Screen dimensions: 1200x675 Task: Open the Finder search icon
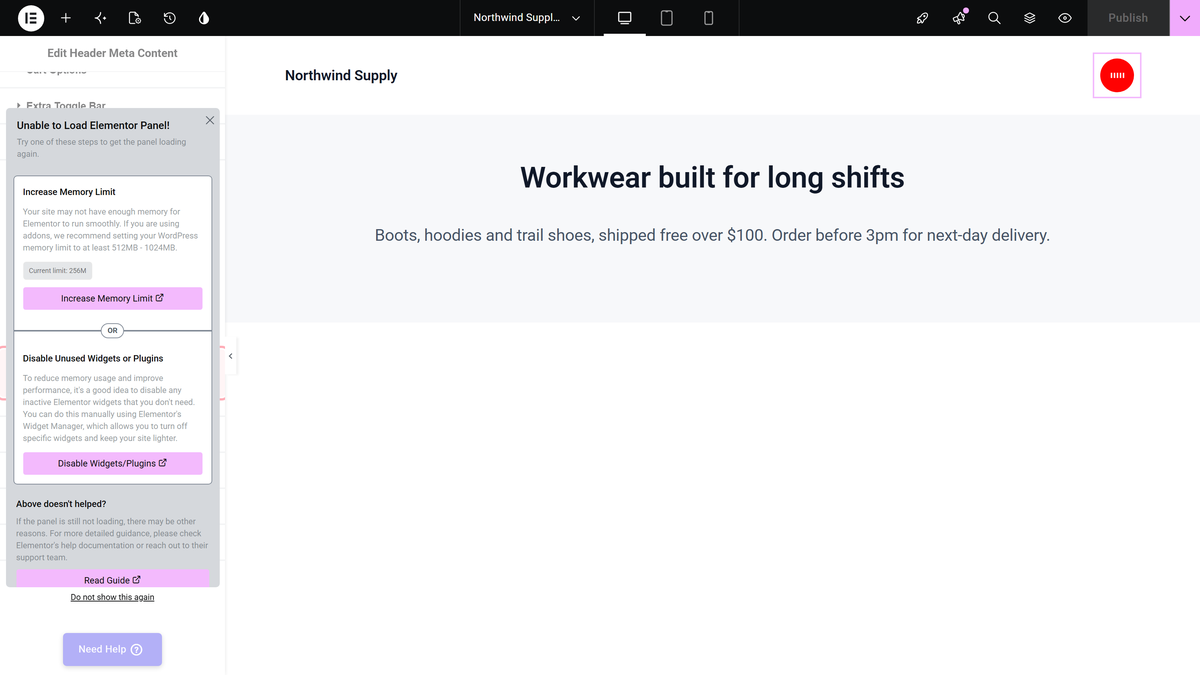coord(994,18)
